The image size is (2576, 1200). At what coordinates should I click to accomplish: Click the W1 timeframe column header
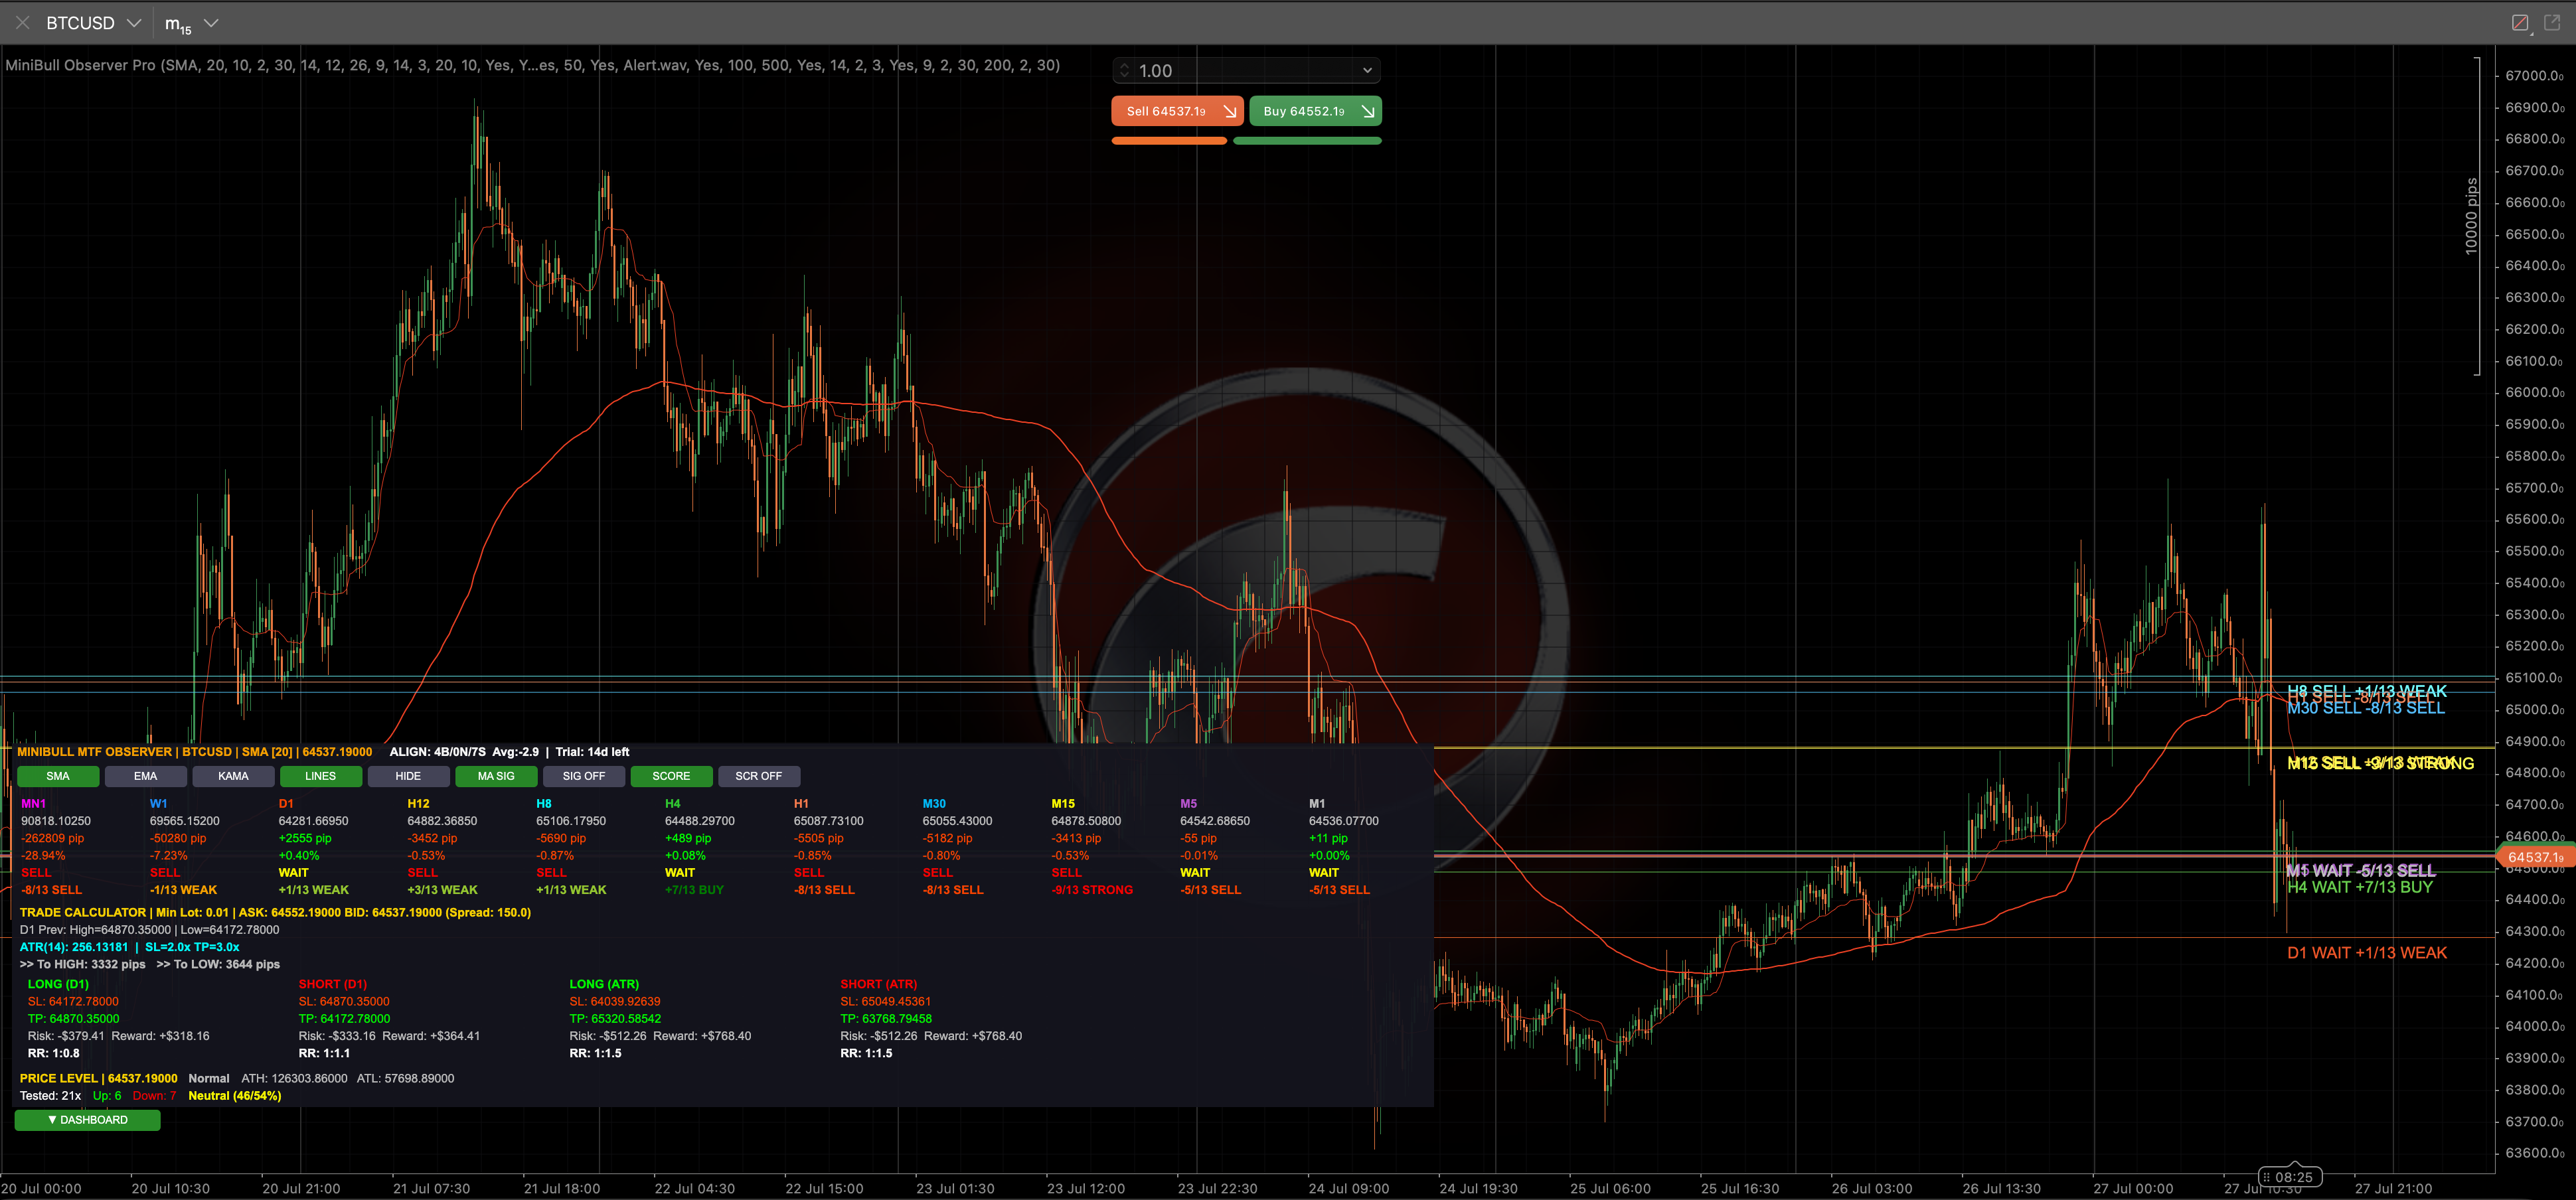(x=159, y=804)
